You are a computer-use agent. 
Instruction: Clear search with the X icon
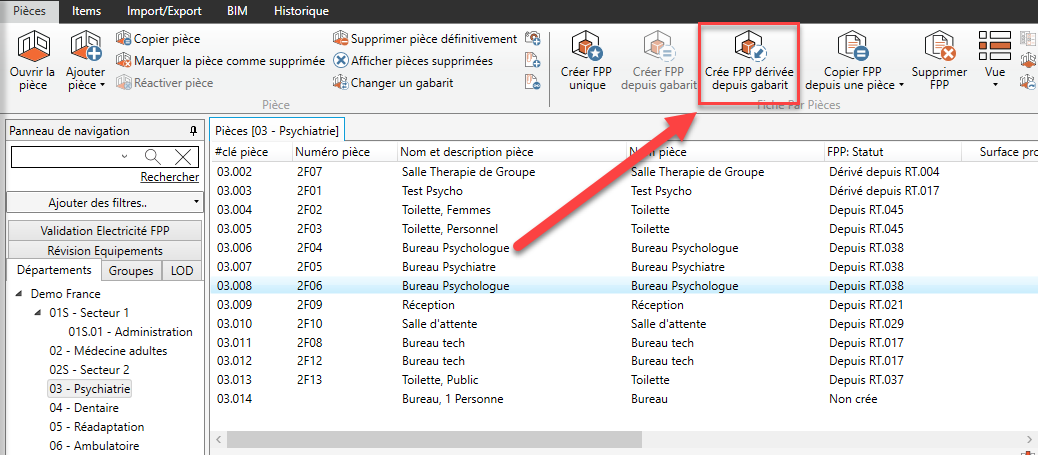183,156
